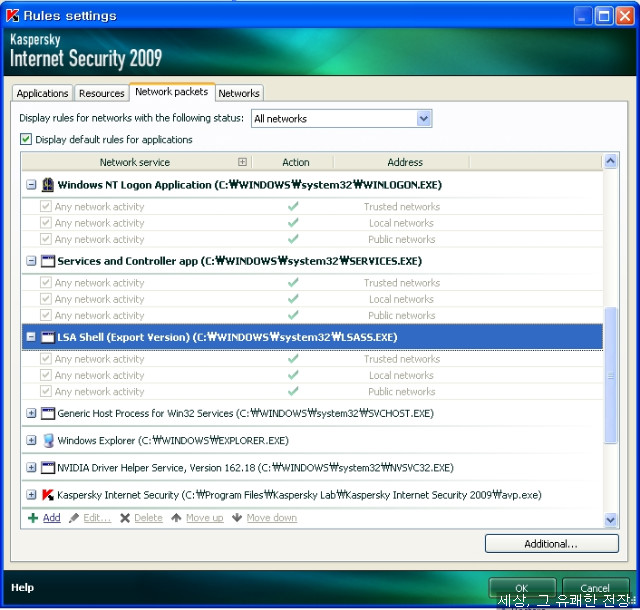Click the Services and Controller app window icon

click(48, 261)
